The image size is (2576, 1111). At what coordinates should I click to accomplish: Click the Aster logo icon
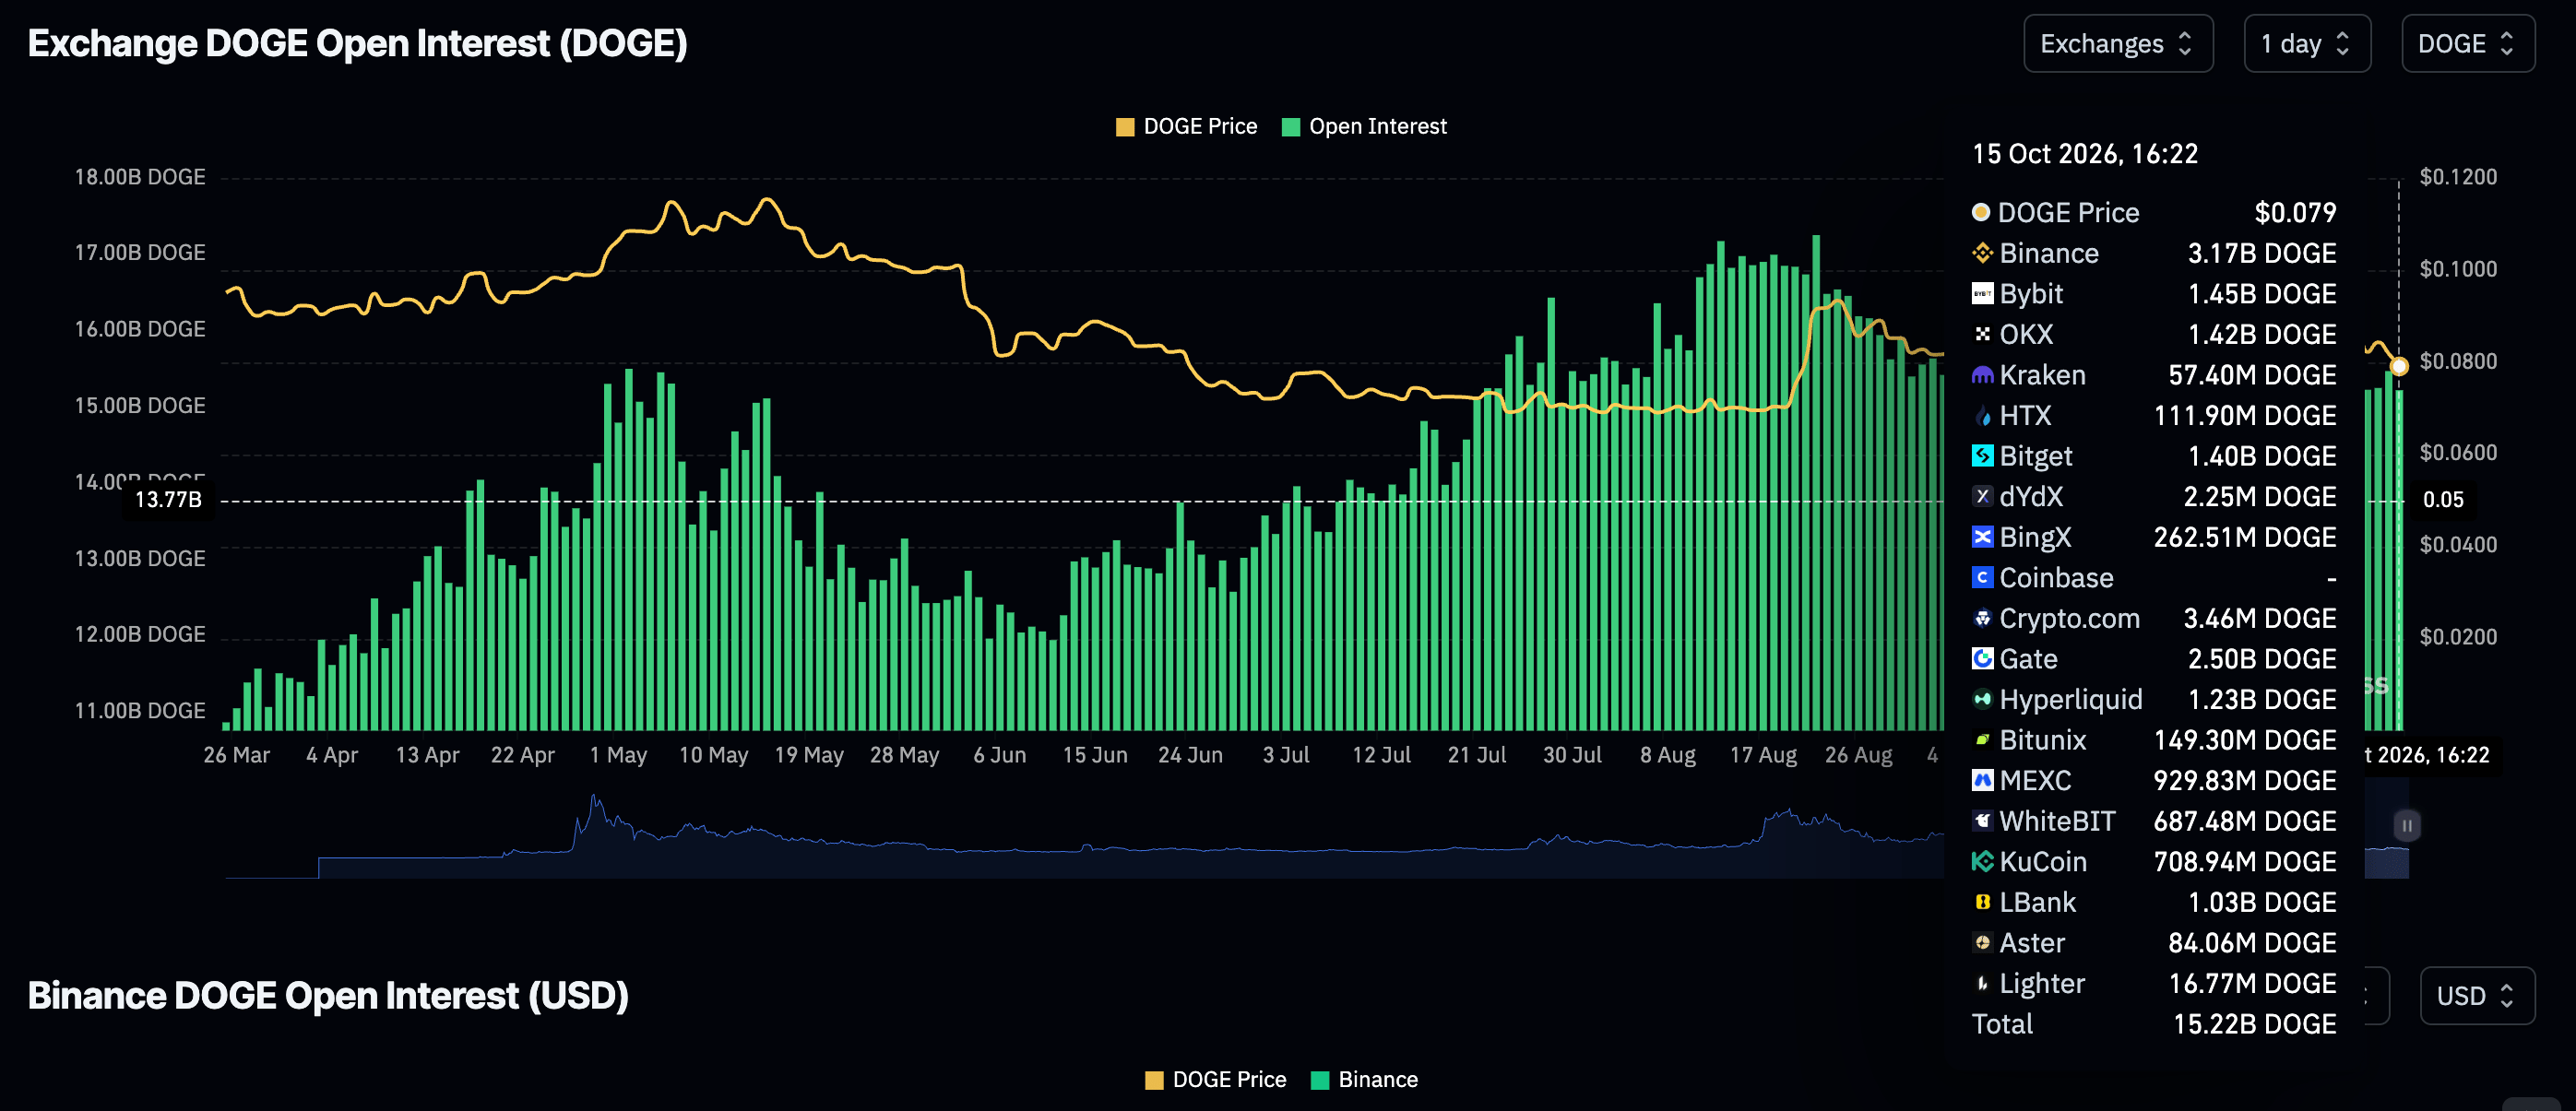(x=1982, y=942)
